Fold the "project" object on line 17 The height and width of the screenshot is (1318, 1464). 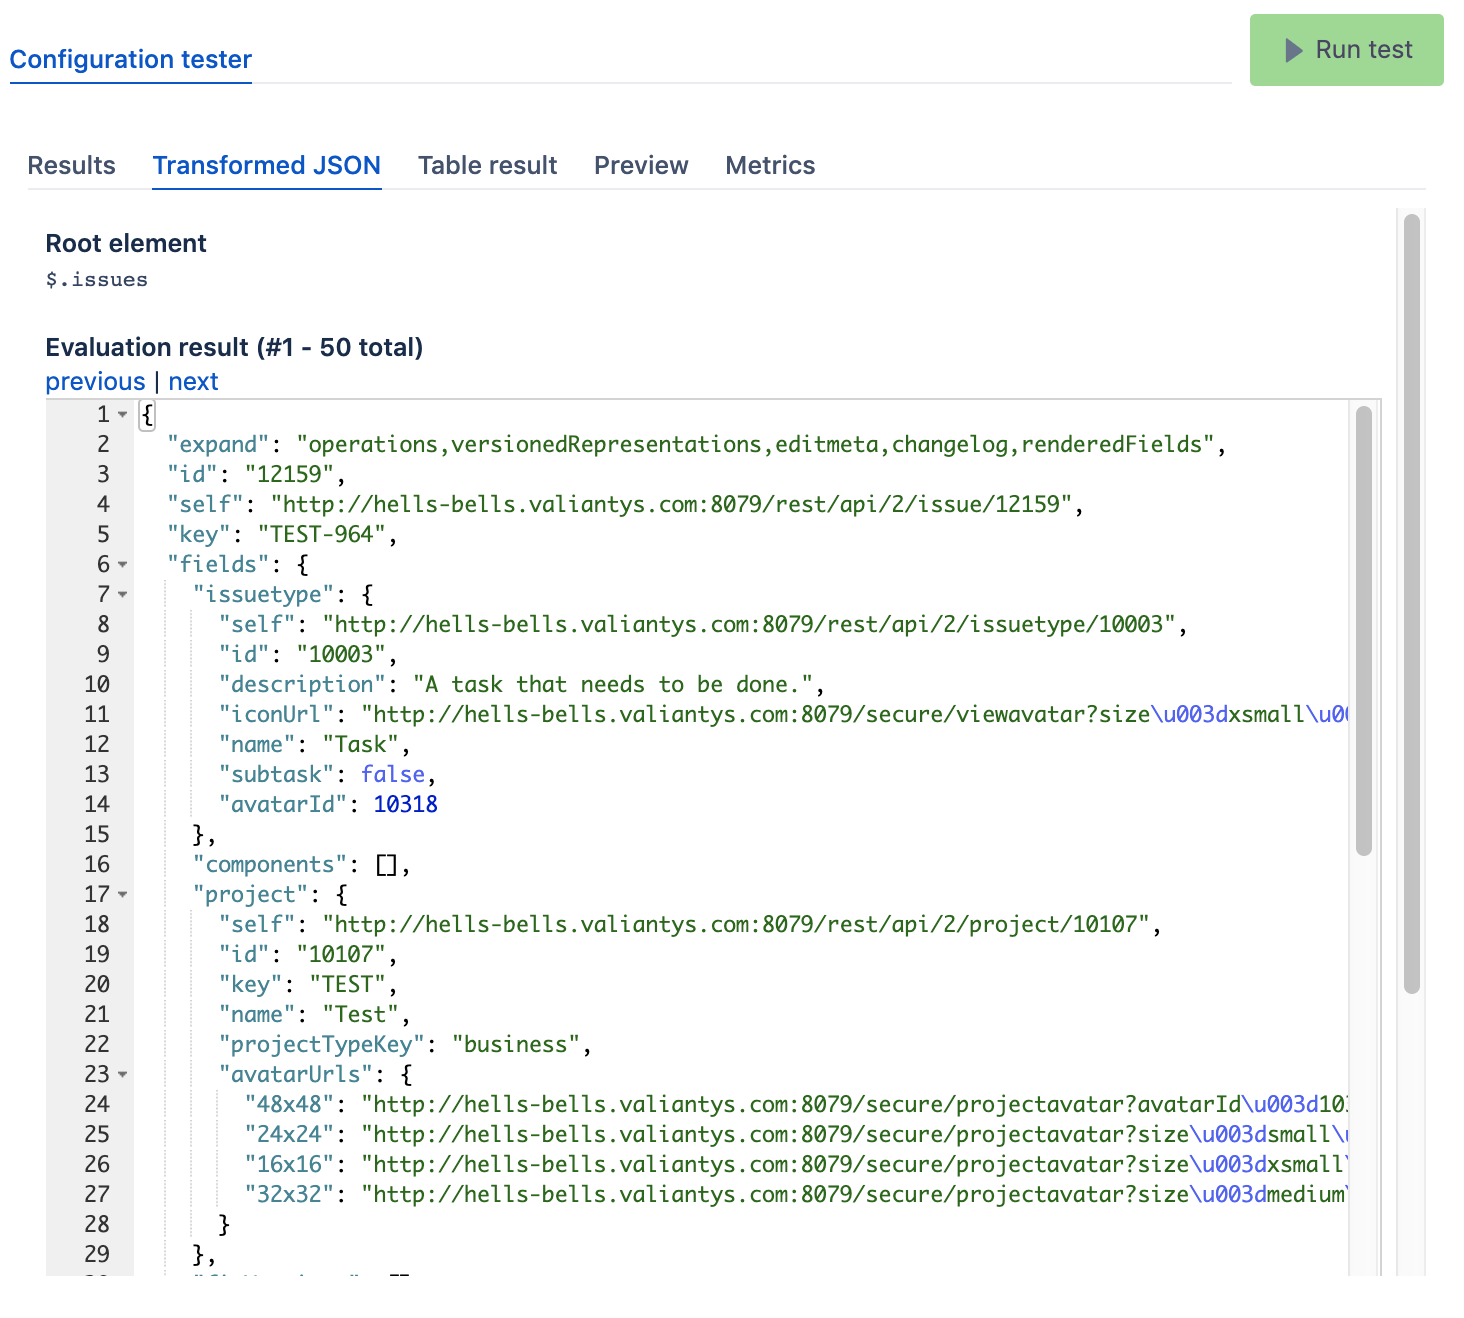[123, 895]
